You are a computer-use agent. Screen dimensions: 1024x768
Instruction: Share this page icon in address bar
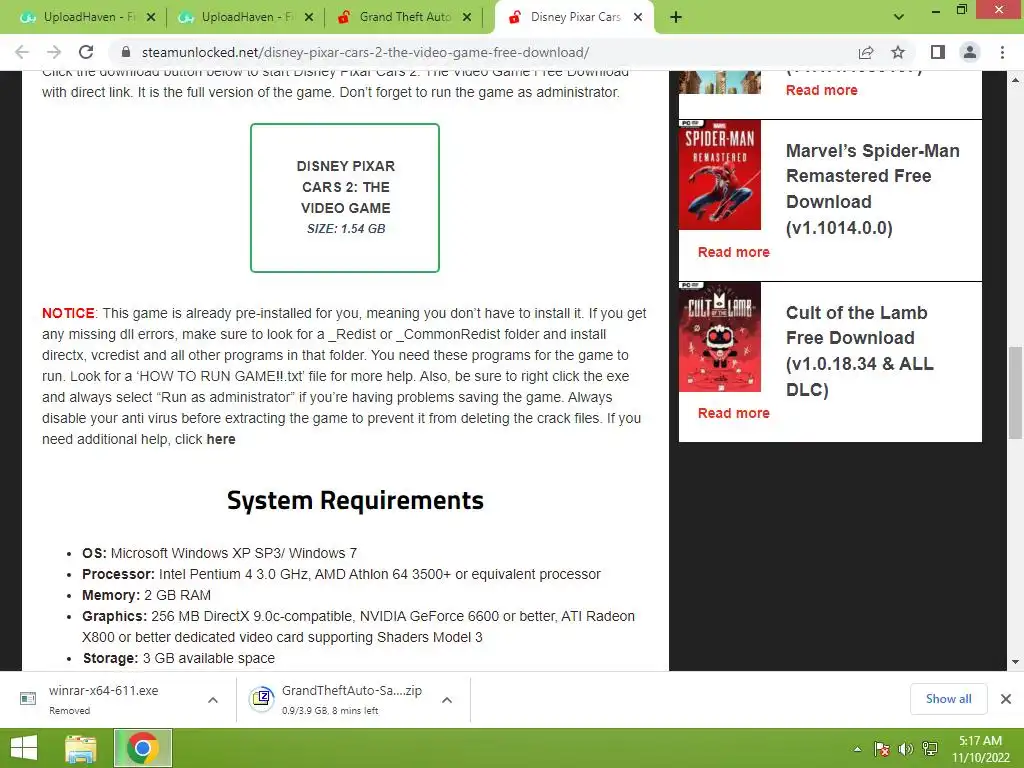[x=866, y=52]
